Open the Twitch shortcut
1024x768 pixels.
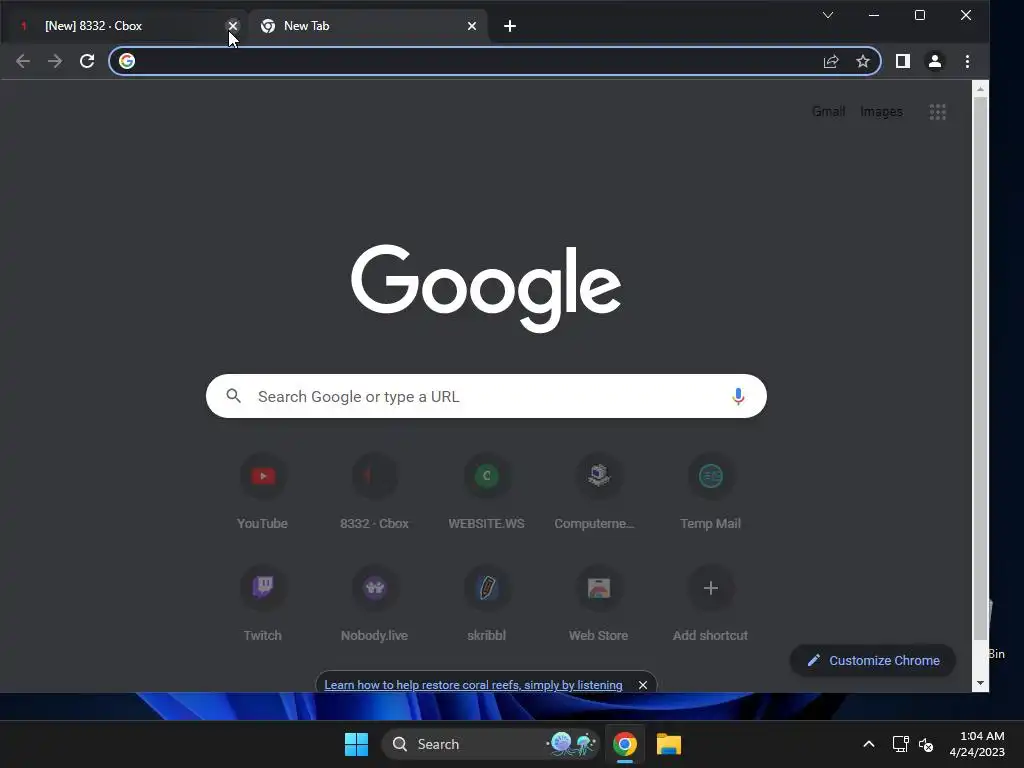click(x=263, y=604)
